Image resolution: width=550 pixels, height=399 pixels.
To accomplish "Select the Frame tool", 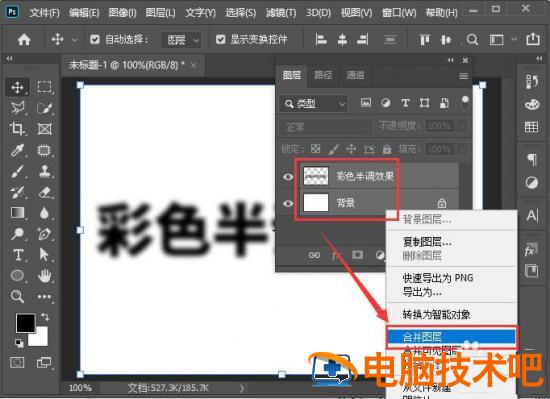I will pos(45,129).
